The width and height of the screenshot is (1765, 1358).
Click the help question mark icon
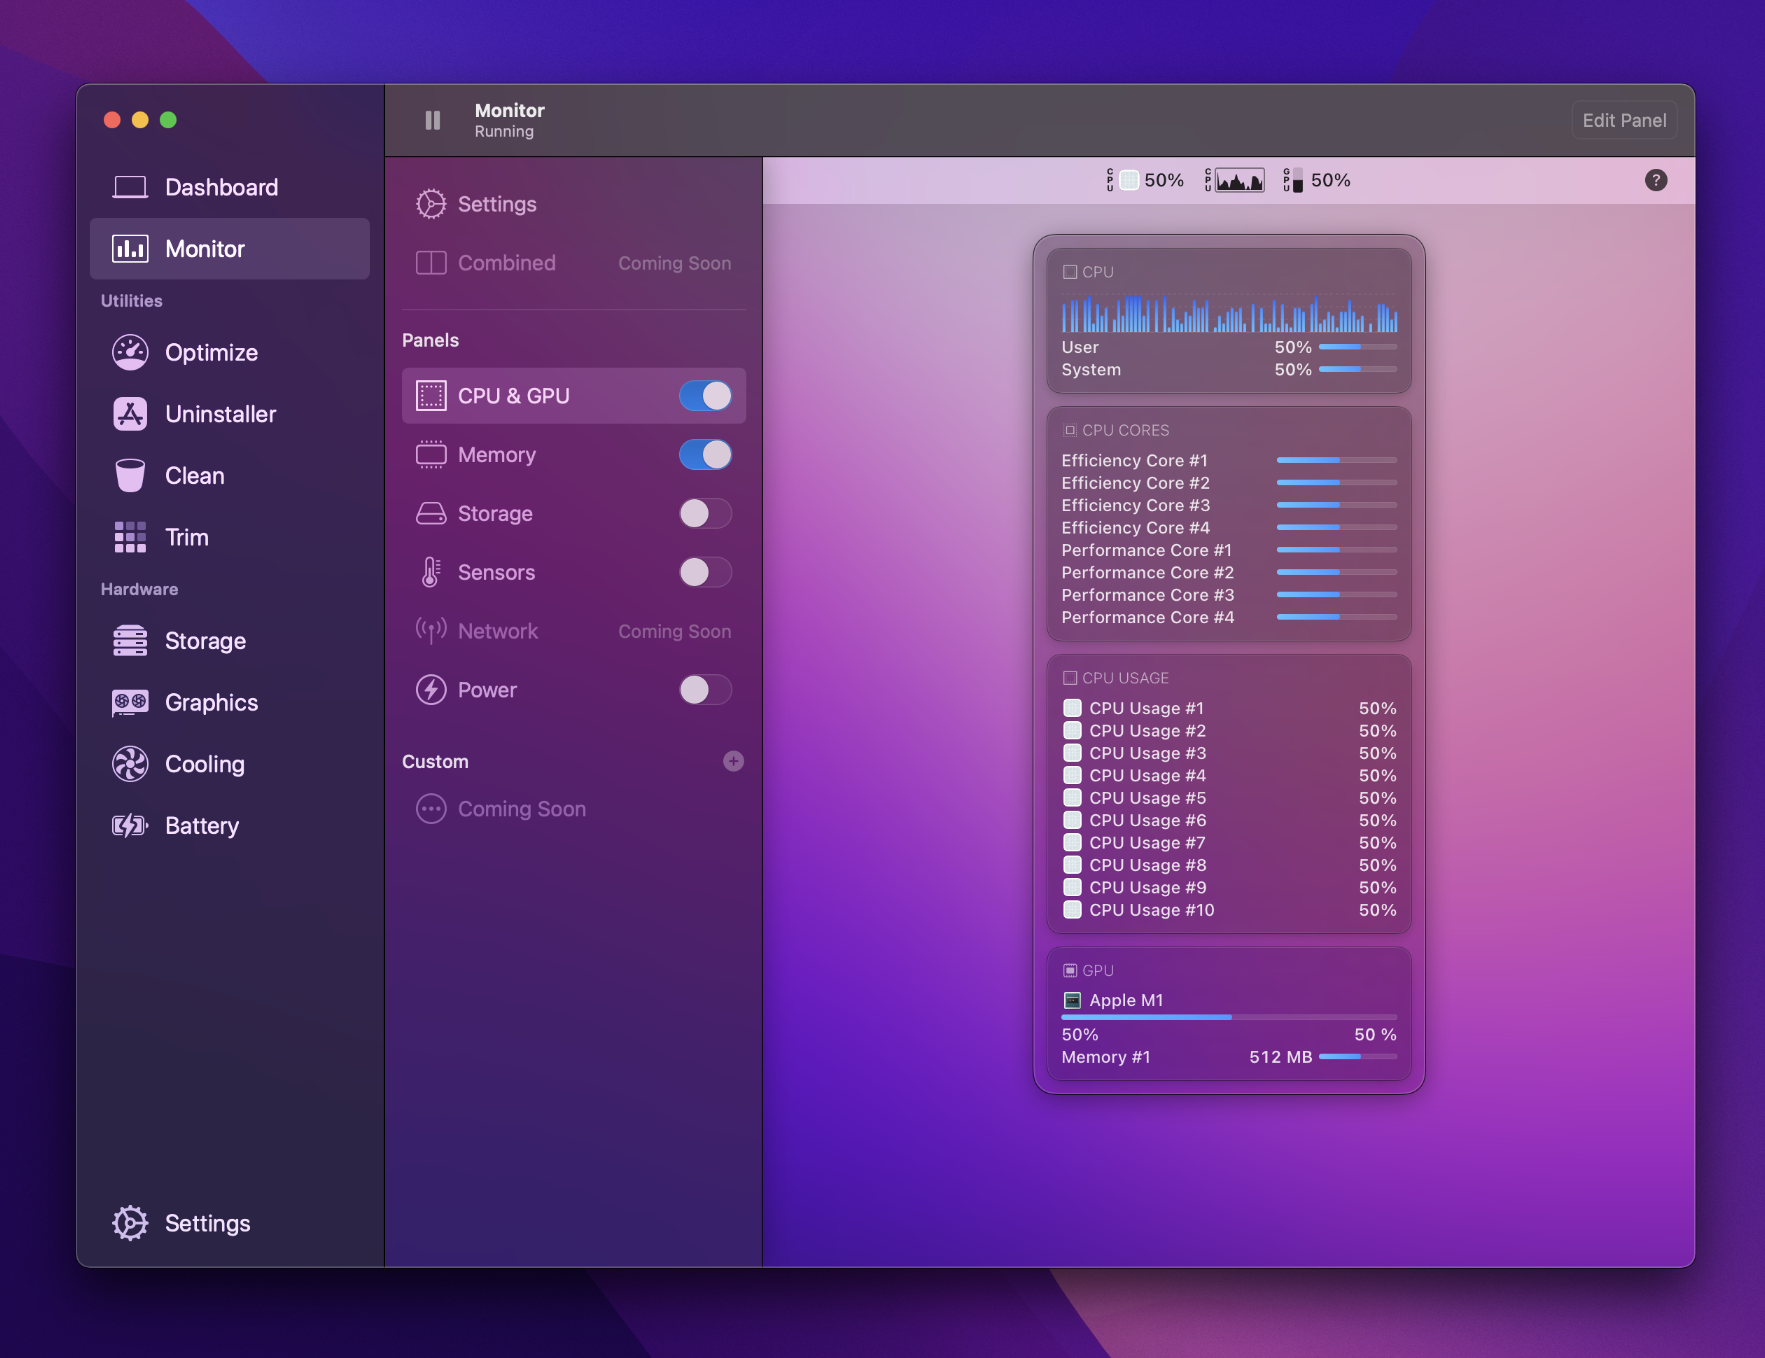(x=1655, y=180)
